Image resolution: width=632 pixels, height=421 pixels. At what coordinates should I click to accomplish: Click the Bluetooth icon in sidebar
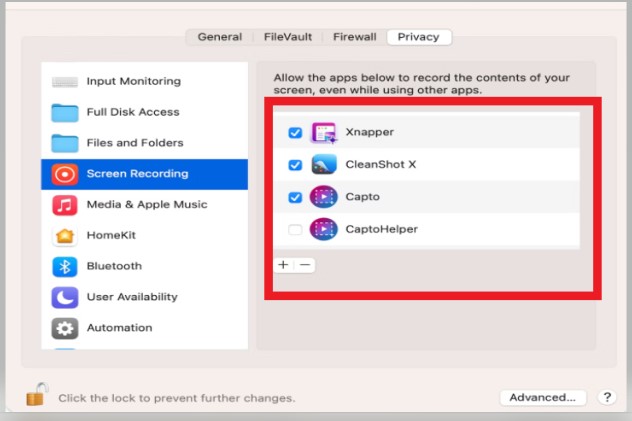tap(64, 266)
